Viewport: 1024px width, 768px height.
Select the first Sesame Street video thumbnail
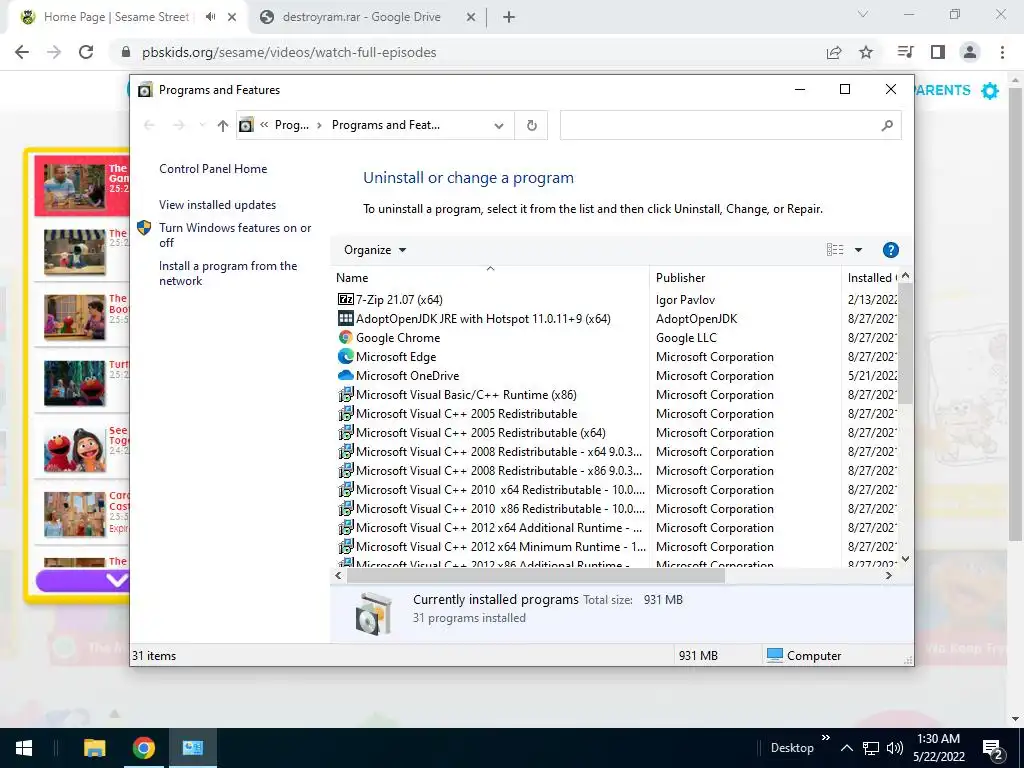[74, 186]
